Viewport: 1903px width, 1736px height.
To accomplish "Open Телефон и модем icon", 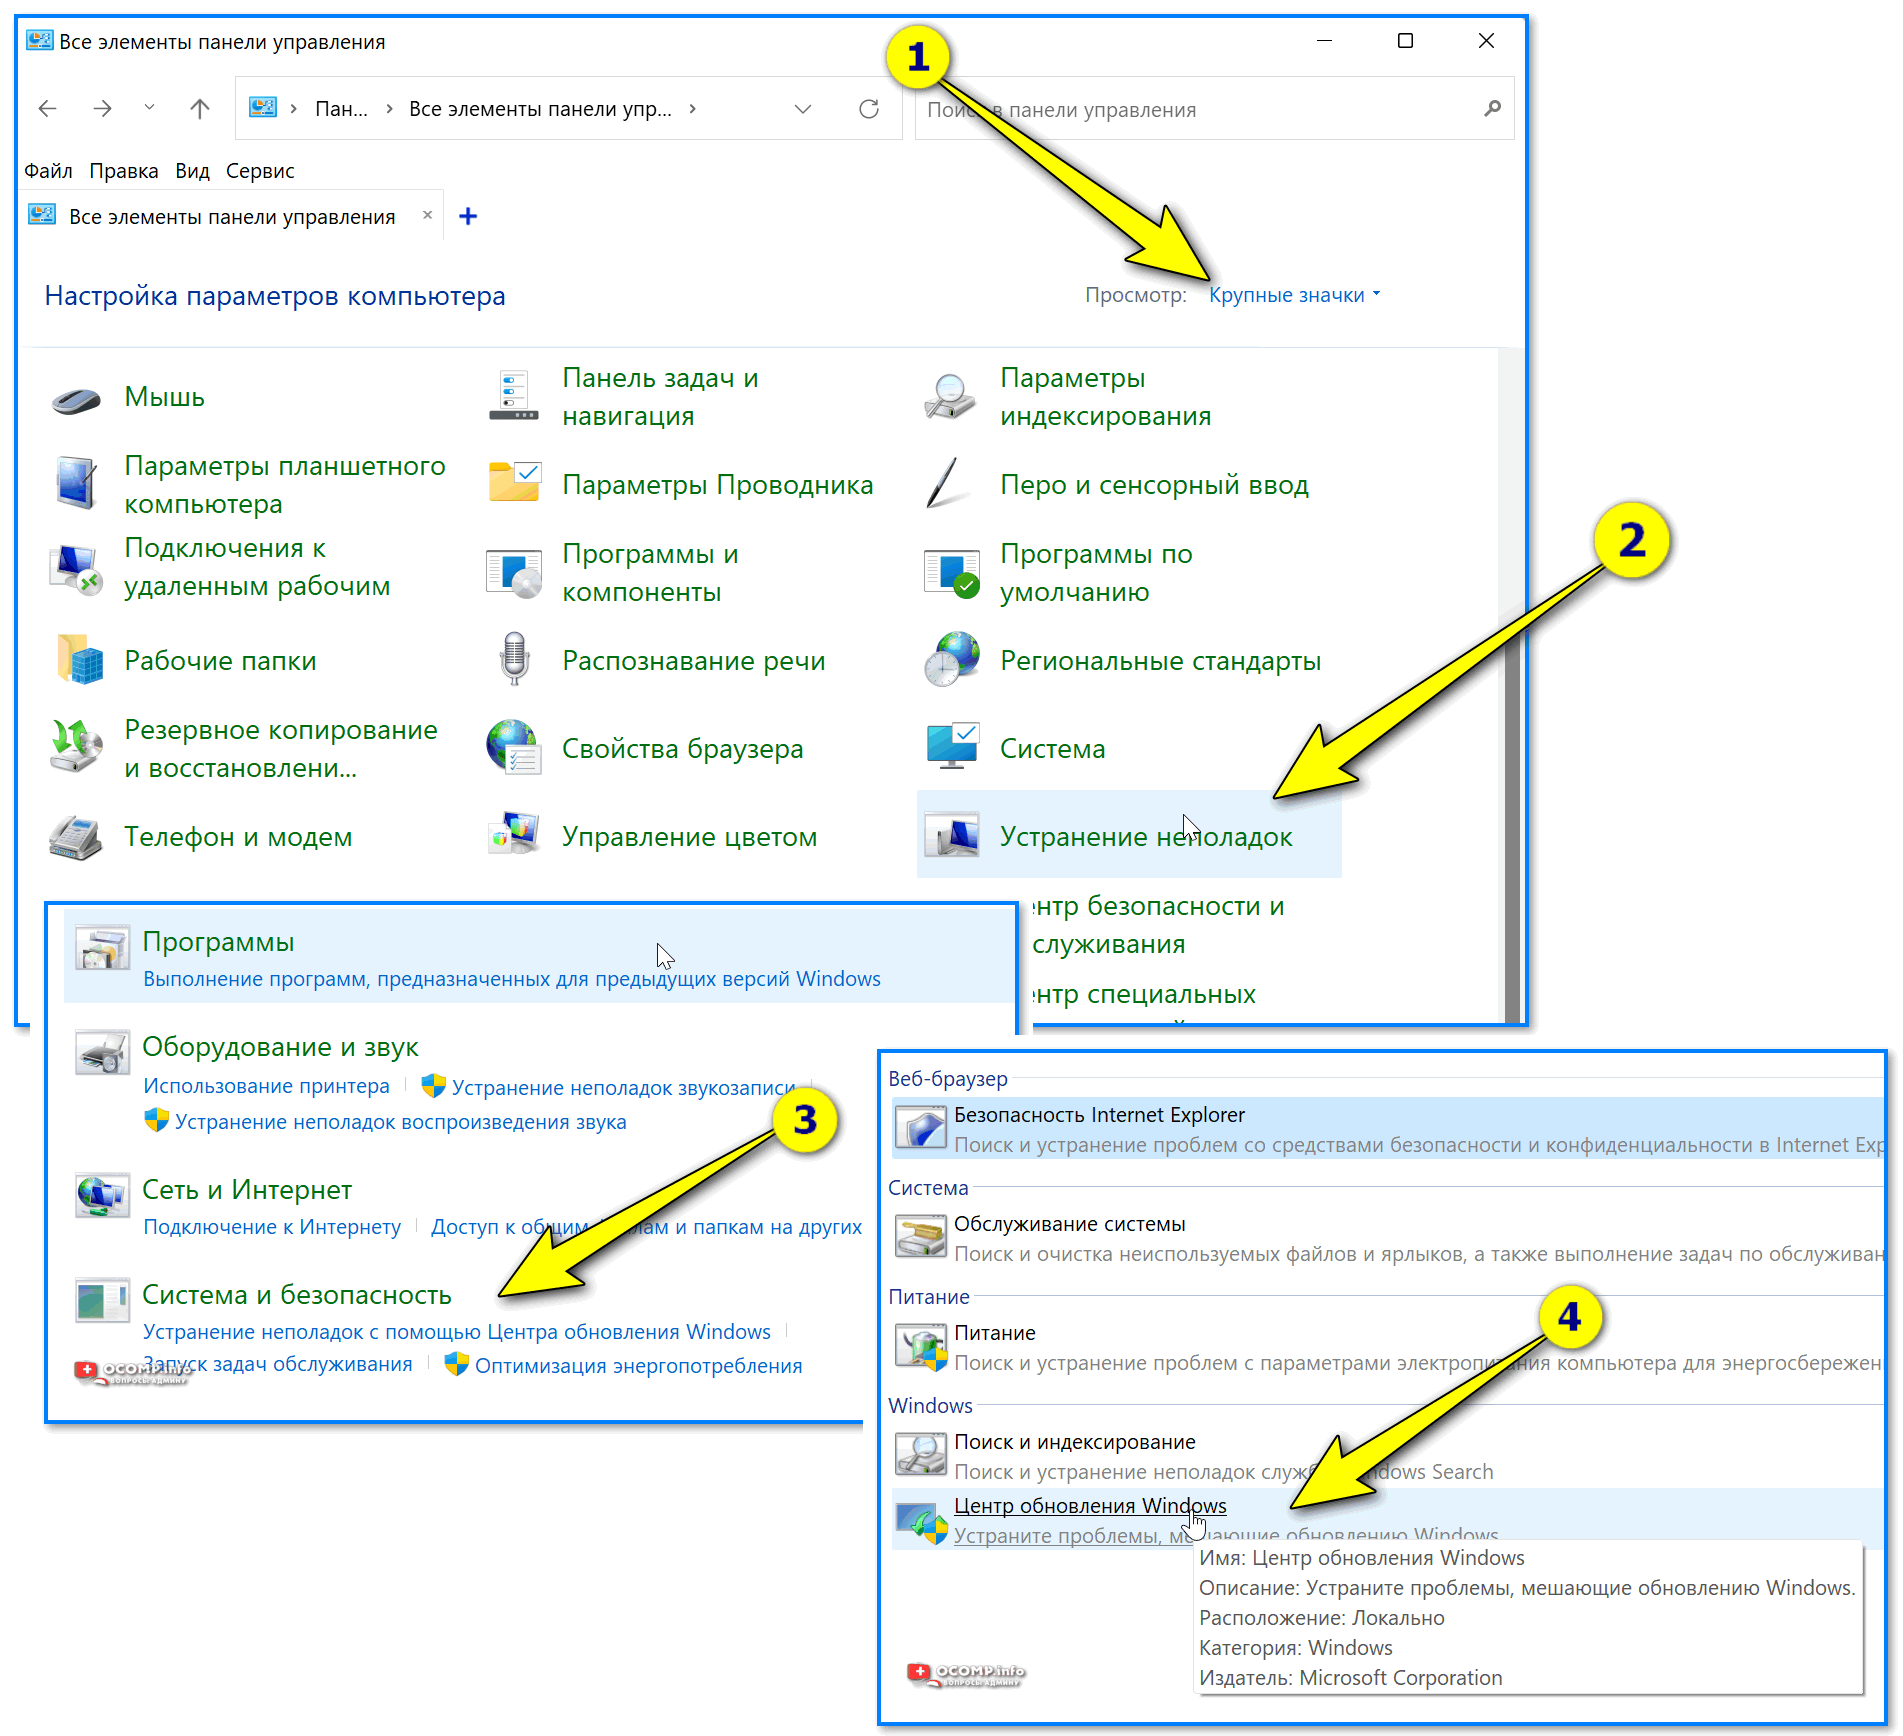I will [x=76, y=837].
